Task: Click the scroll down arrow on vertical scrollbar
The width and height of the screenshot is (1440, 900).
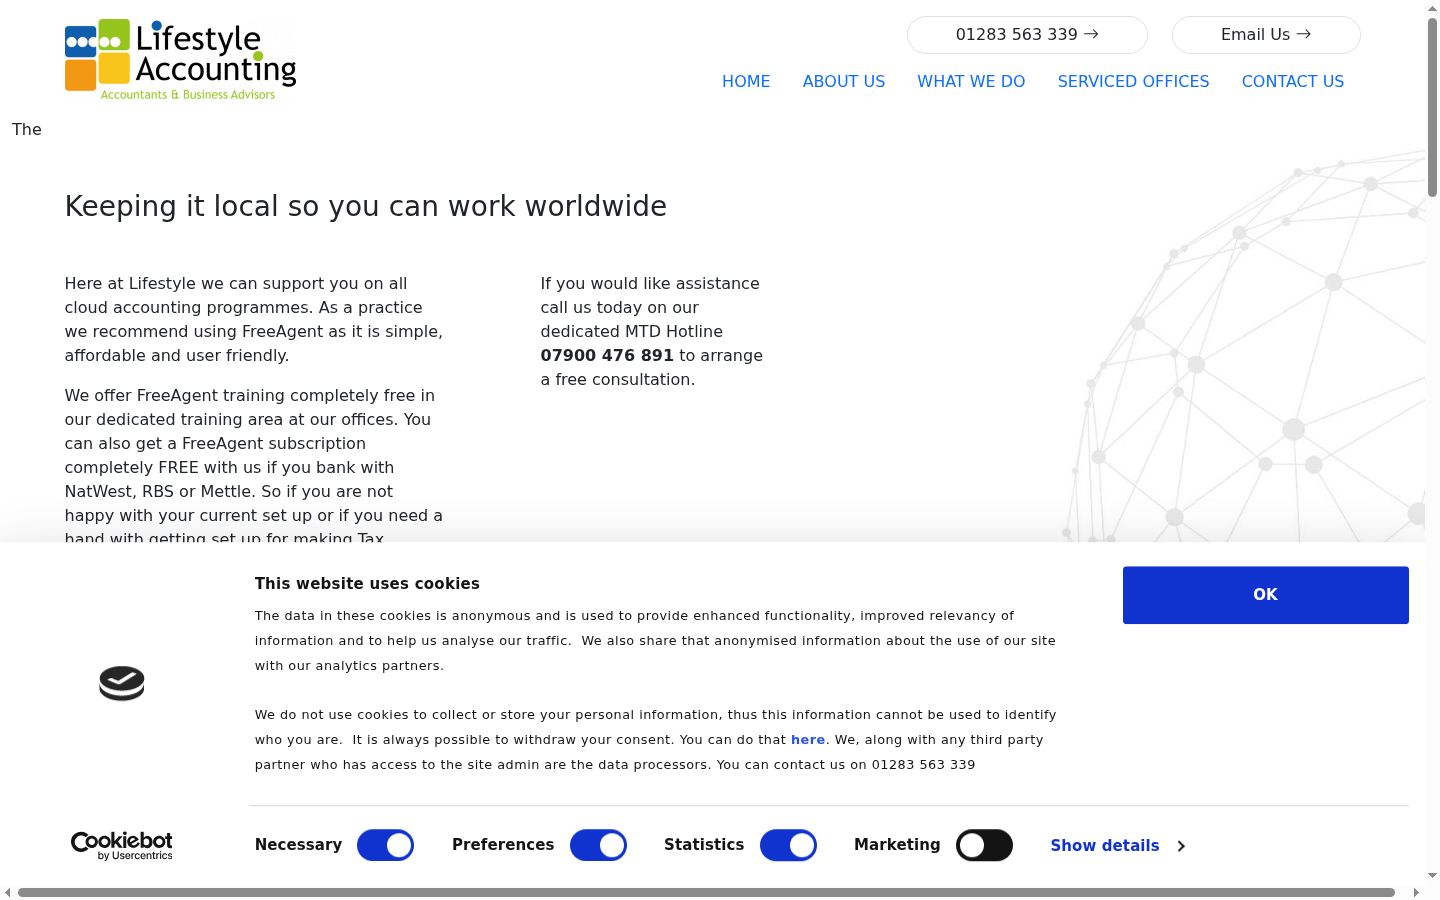Action: (x=1432, y=875)
